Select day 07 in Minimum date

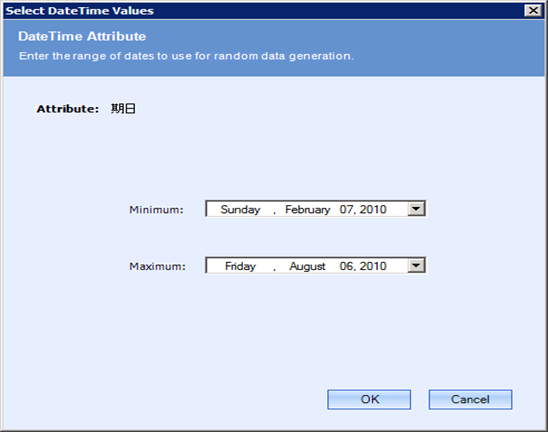(x=347, y=209)
